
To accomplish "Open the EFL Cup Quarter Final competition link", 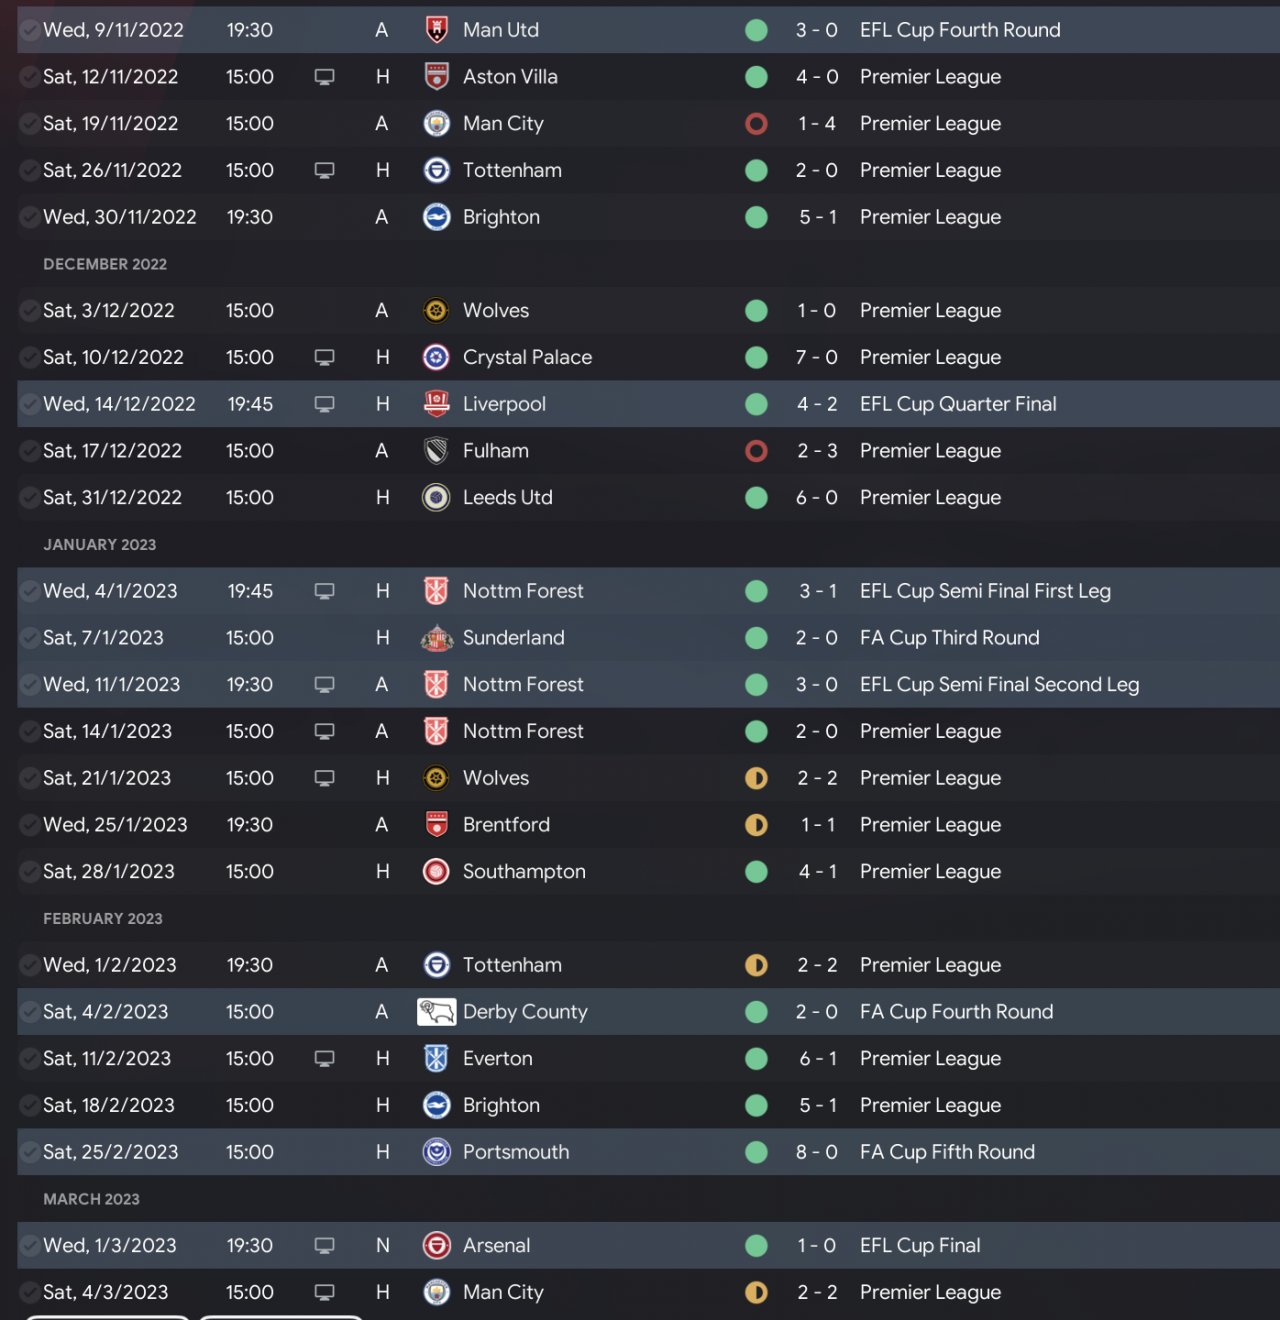I will tap(958, 404).
